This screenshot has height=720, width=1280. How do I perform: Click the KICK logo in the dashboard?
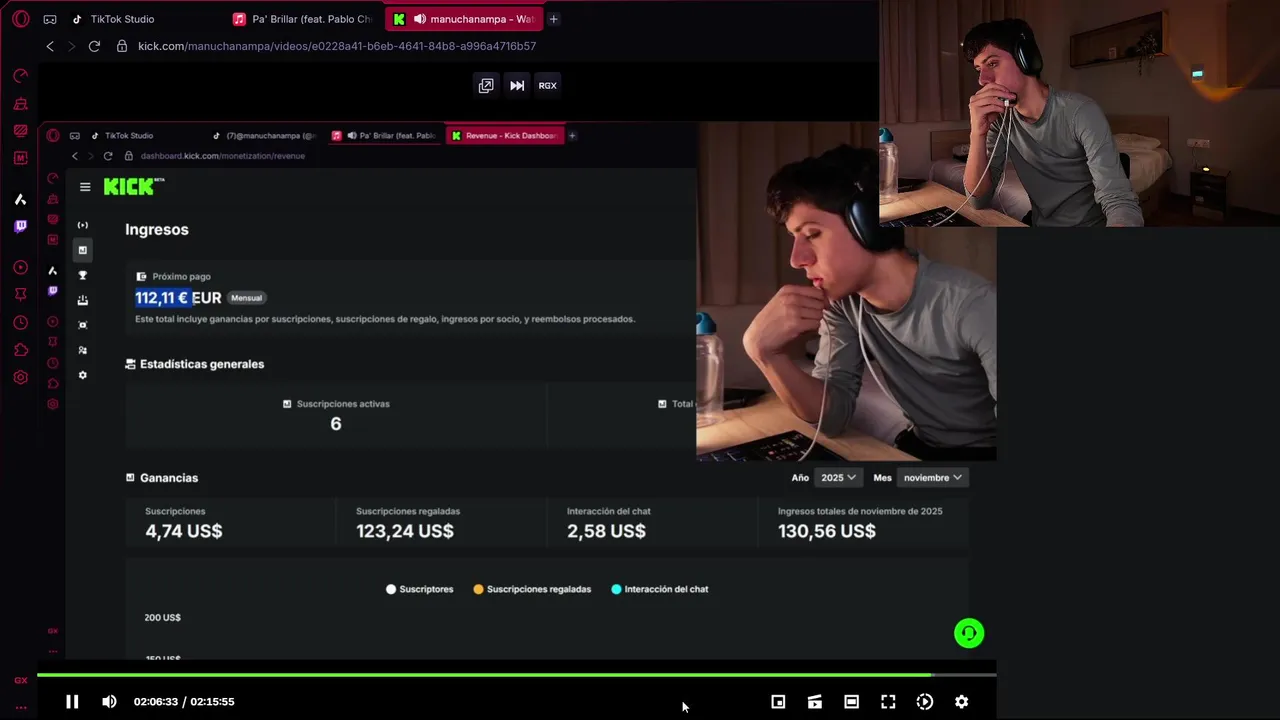pyautogui.click(x=133, y=186)
